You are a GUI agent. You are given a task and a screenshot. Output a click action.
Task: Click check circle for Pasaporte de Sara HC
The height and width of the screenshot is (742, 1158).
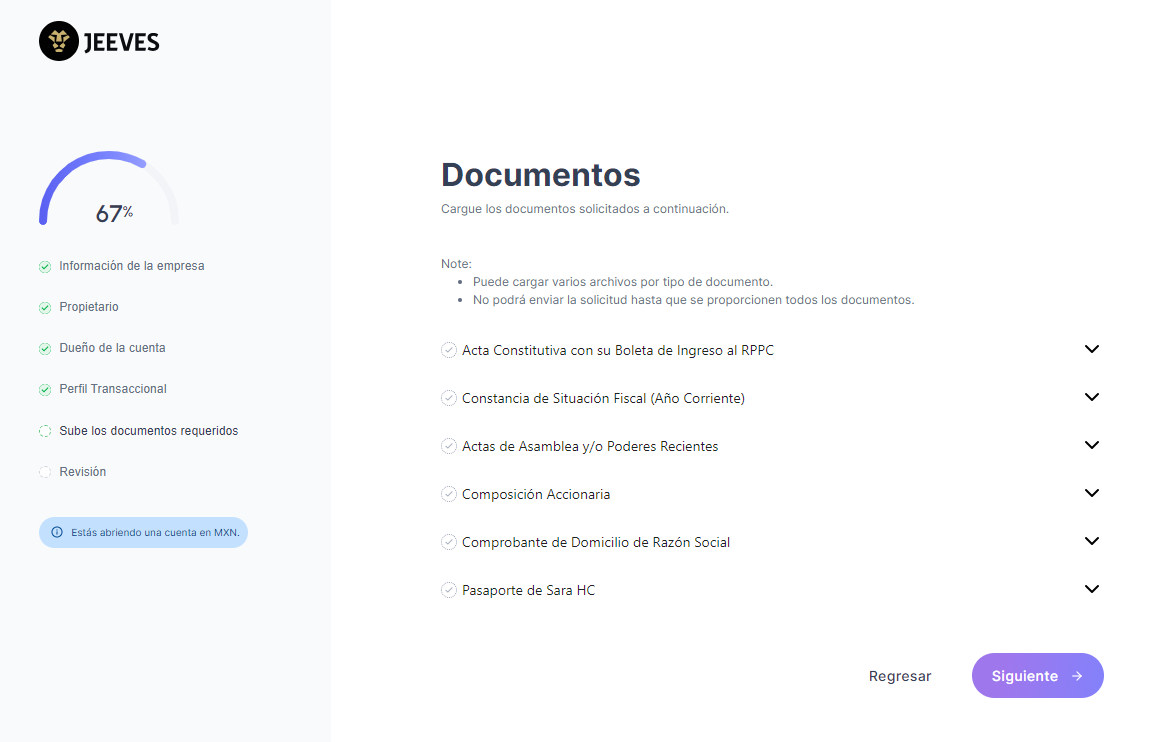pyautogui.click(x=449, y=590)
